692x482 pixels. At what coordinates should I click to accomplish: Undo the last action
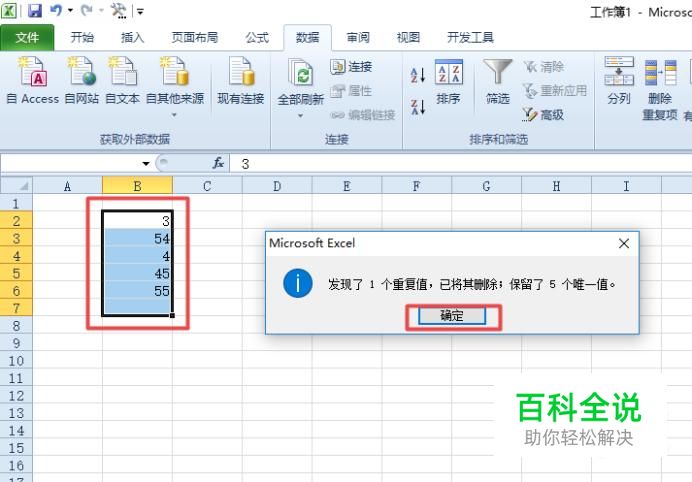point(56,11)
